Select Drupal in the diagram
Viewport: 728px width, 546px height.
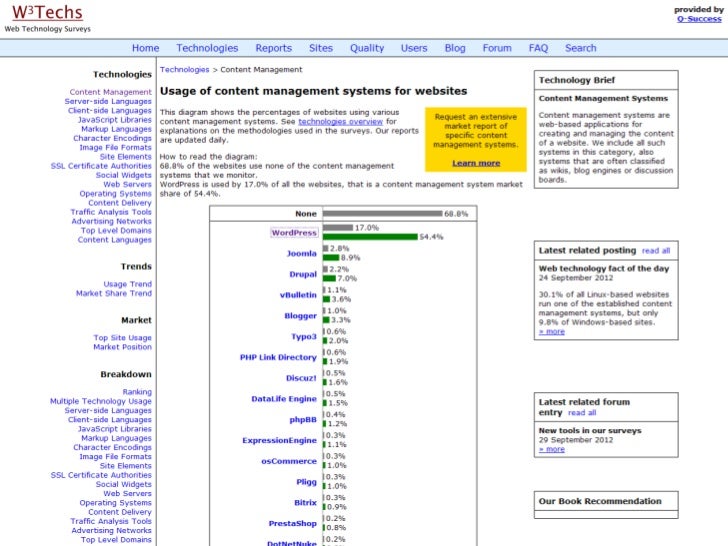click(x=303, y=274)
